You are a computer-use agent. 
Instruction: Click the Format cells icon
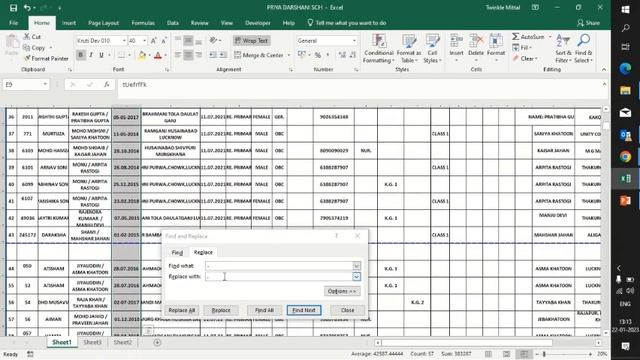coord(496,41)
